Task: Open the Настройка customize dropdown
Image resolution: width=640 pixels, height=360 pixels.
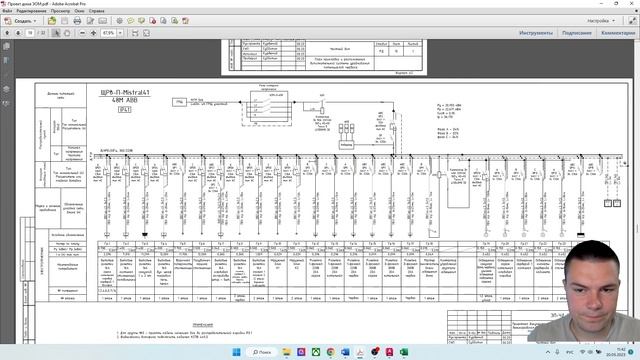Action: click(x=601, y=20)
